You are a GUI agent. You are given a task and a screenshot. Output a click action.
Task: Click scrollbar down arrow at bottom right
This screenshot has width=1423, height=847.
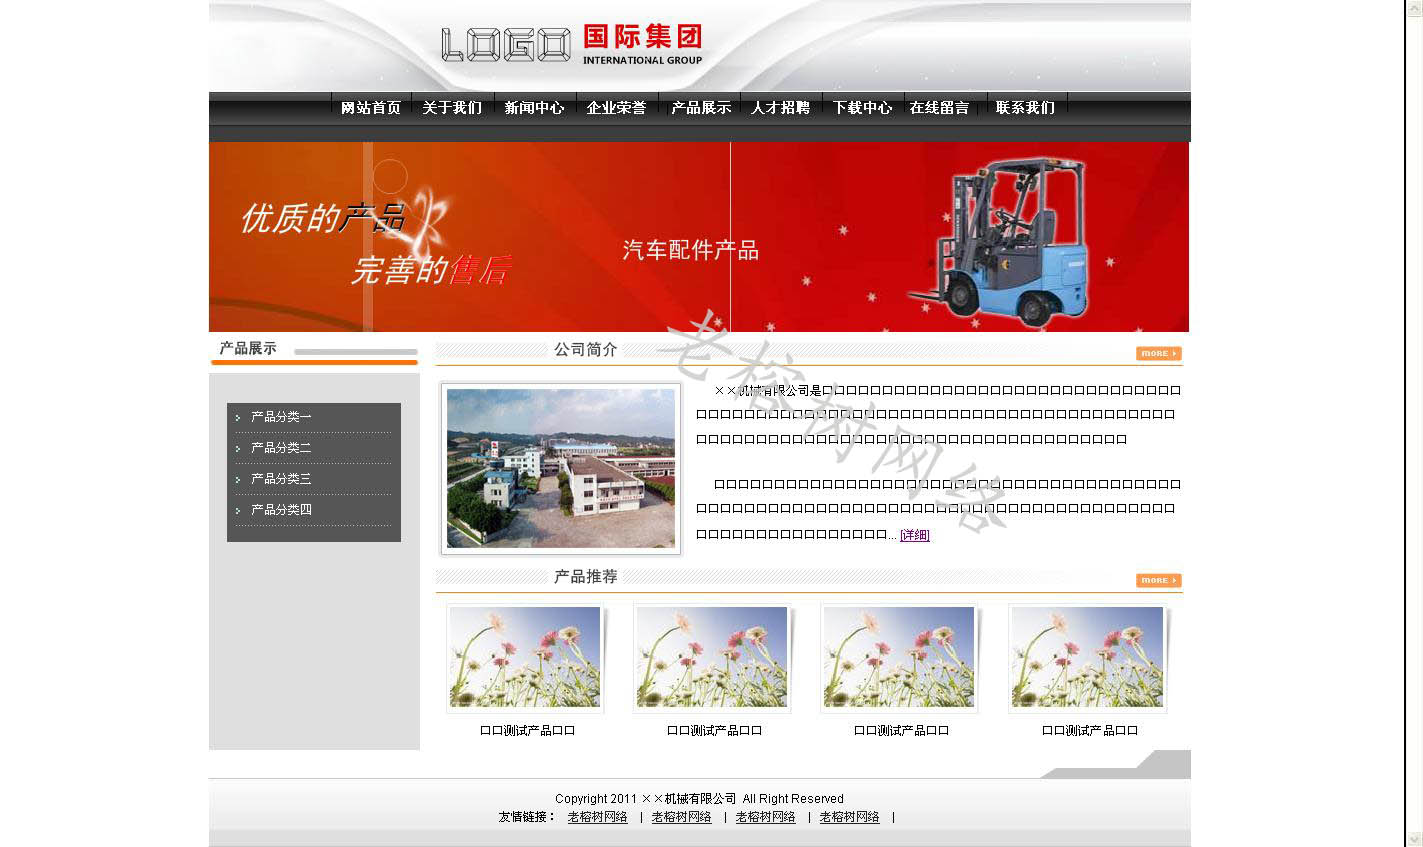pos(1414,838)
